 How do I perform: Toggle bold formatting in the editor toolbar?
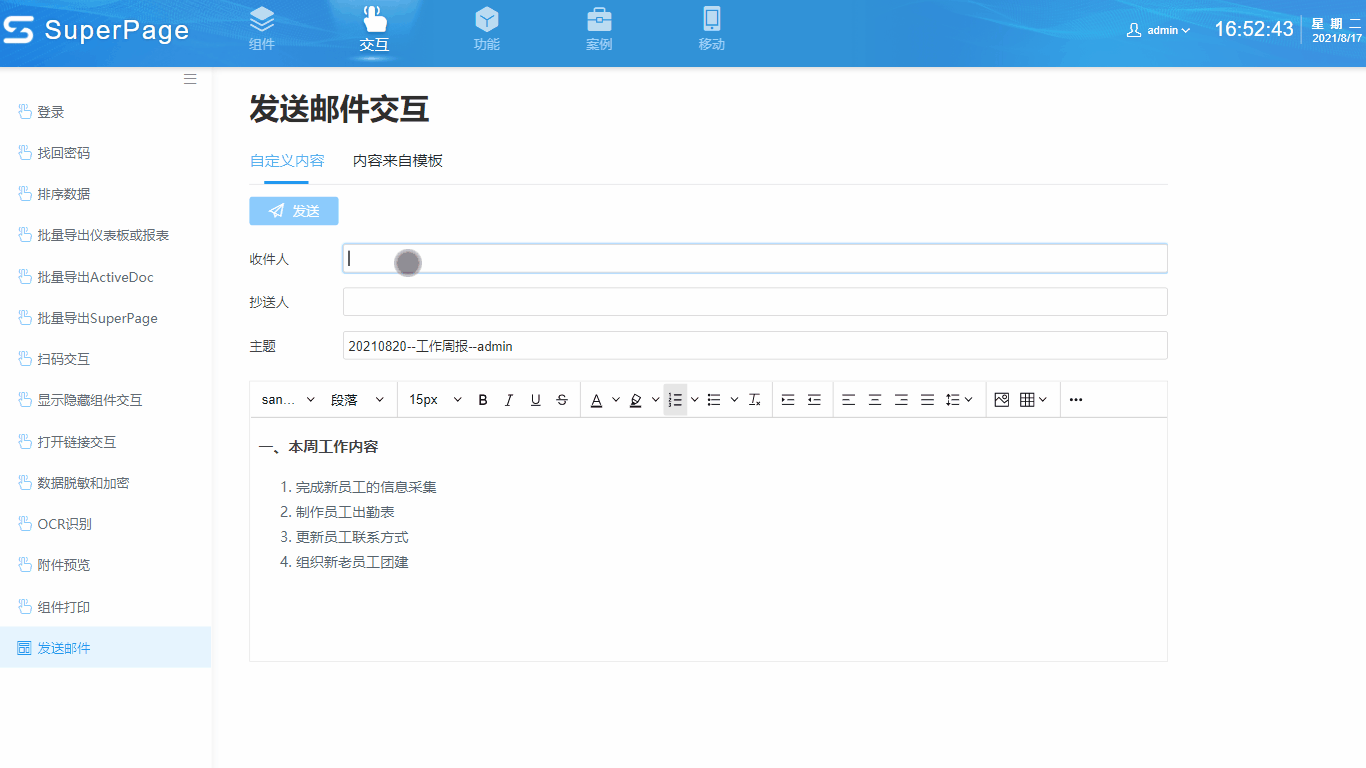pos(482,399)
